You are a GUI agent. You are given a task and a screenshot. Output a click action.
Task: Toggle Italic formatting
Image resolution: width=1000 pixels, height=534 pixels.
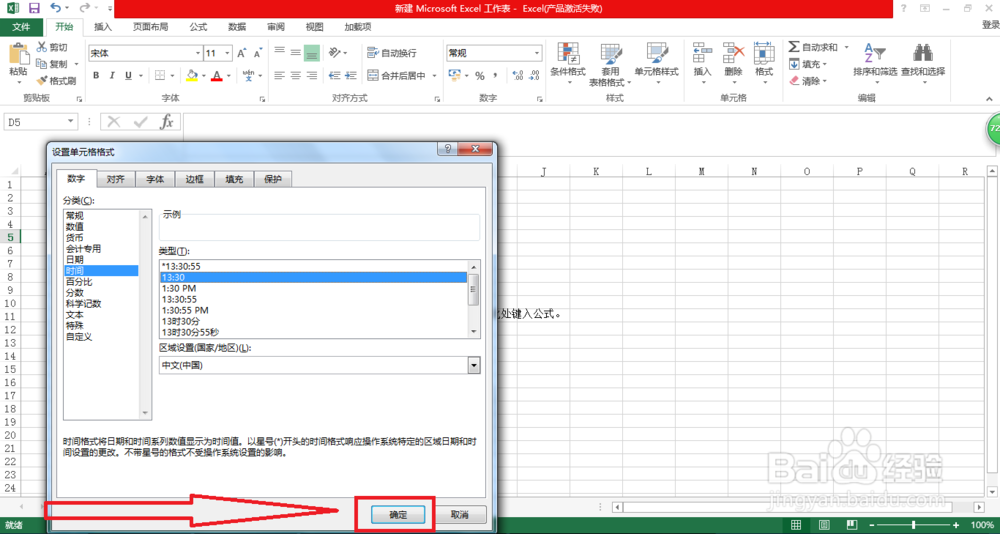113,75
